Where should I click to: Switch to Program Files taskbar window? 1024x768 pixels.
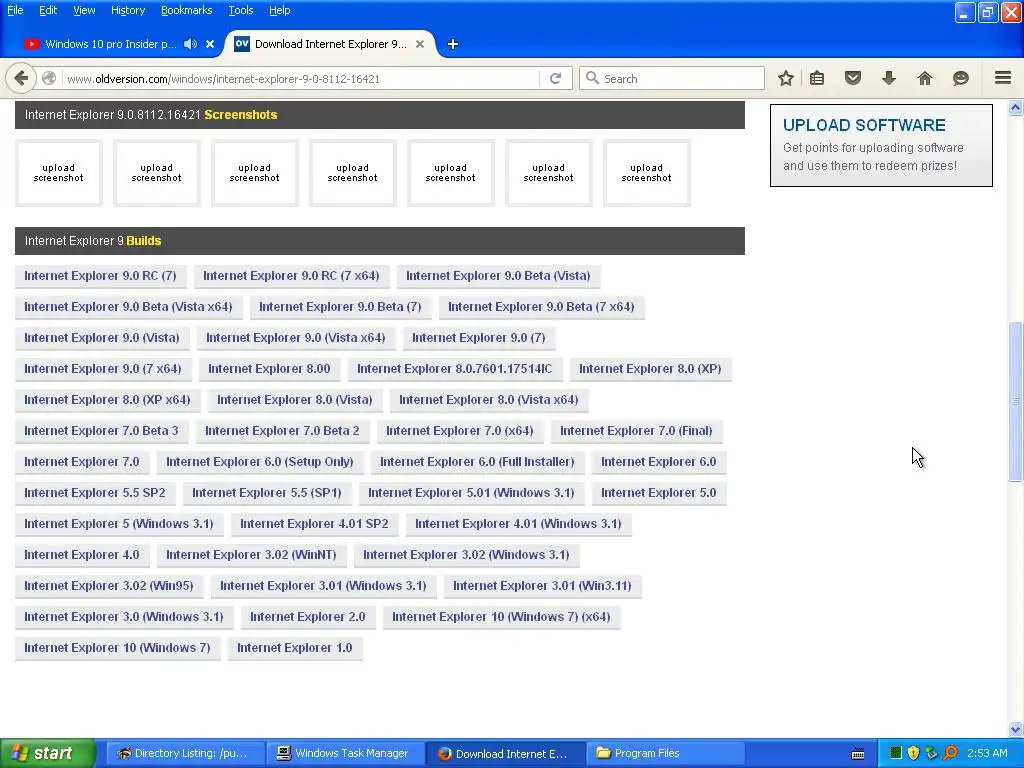click(666, 754)
